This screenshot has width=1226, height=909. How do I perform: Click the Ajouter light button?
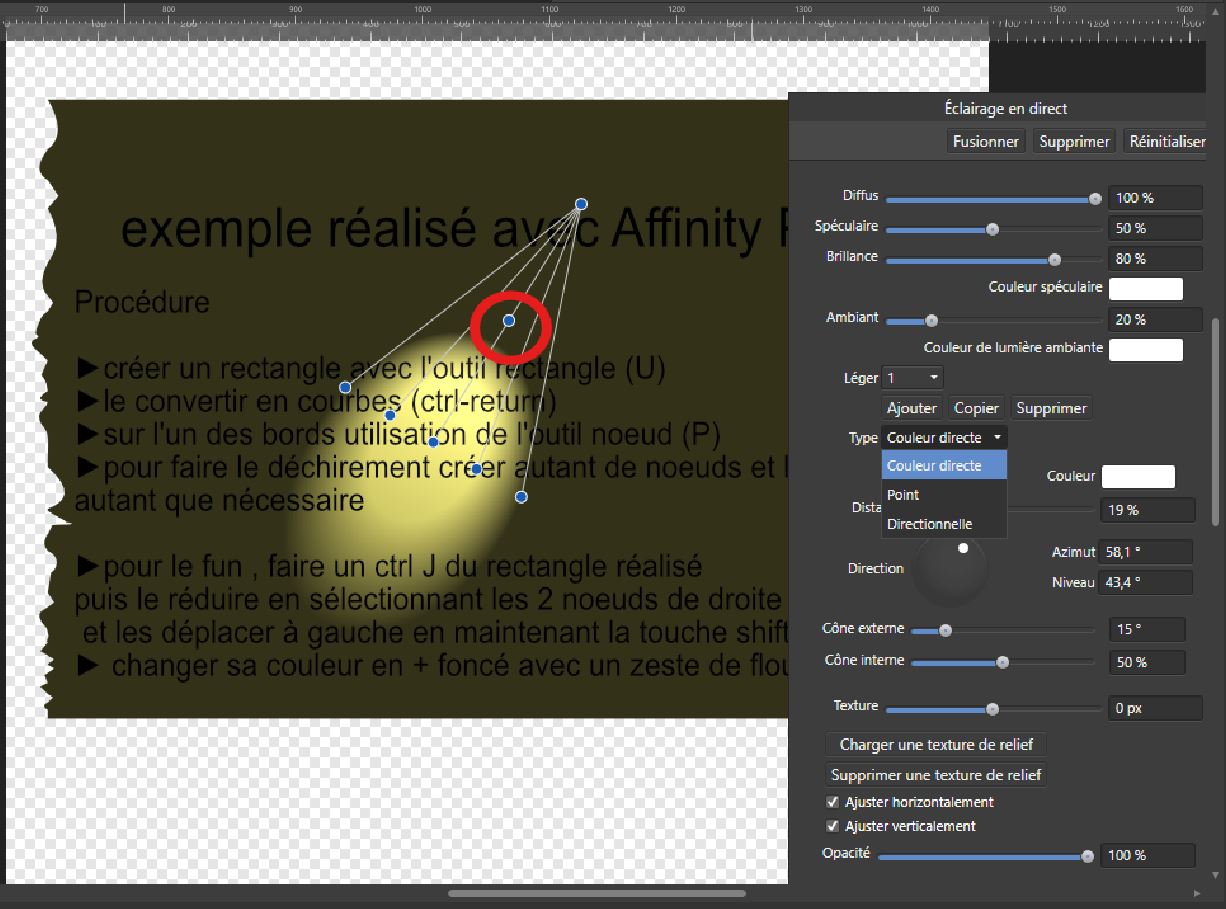[x=912, y=408]
